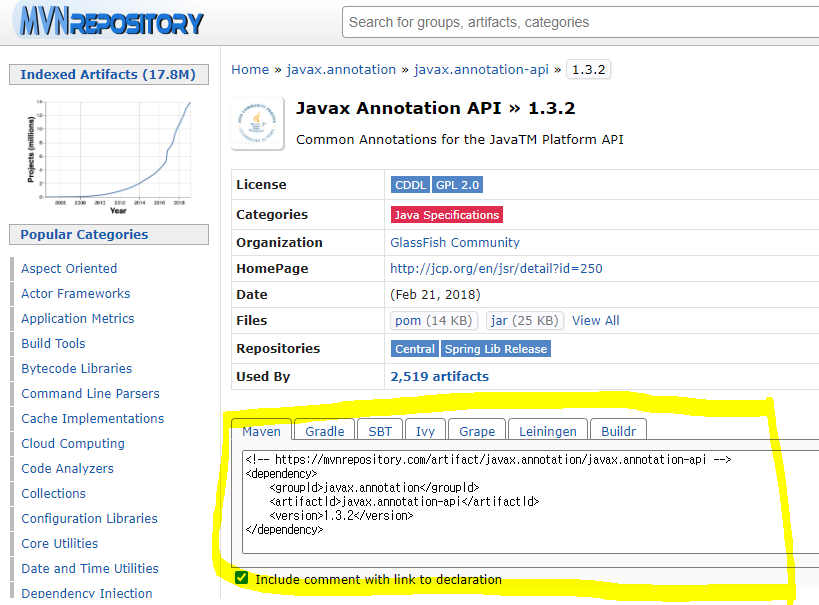Go to Home breadcrumb link

(250, 69)
